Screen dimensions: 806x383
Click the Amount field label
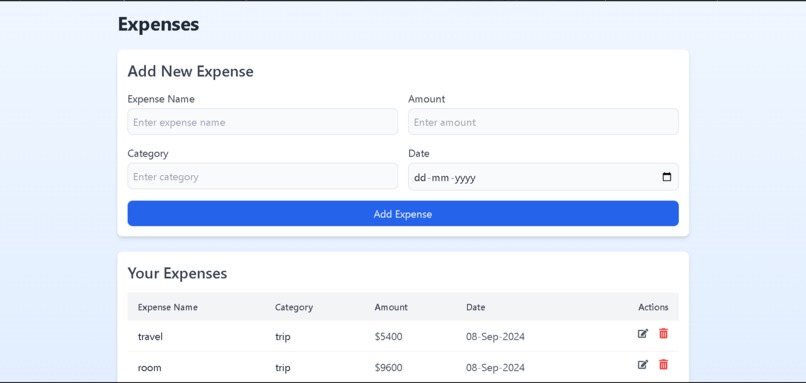point(427,99)
